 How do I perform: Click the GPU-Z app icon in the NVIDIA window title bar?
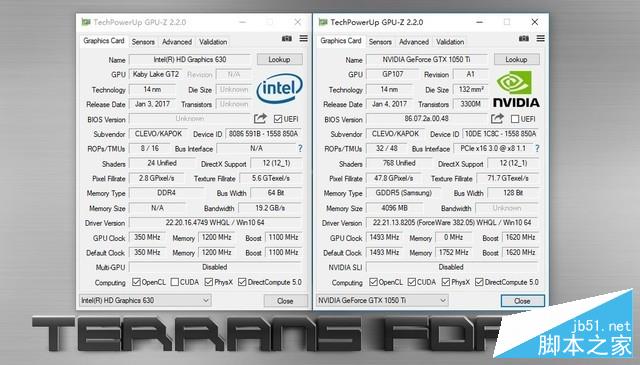[x=323, y=22]
